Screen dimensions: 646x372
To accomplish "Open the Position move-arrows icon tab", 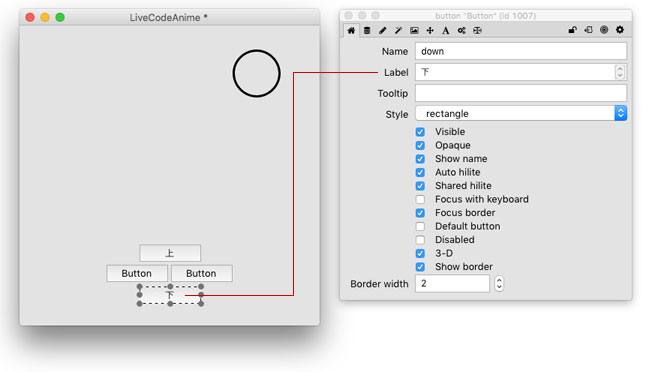I will [x=430, y=30].
